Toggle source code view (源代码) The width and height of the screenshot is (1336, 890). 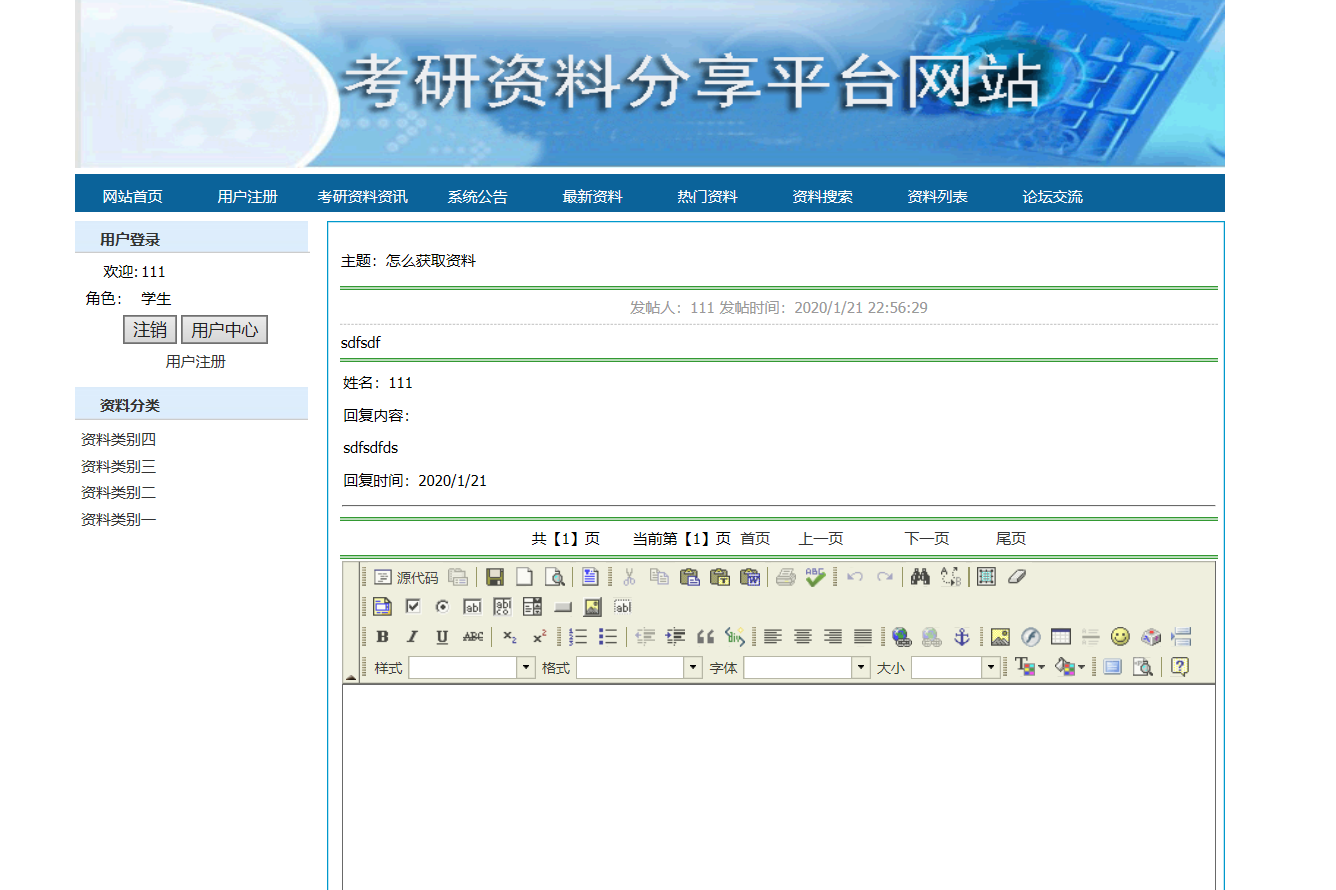coord(406,577)
